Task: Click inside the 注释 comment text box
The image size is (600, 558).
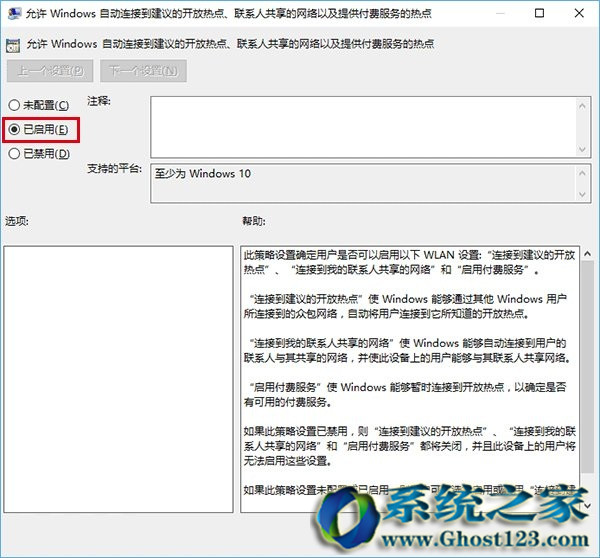Action: (364, 127)
